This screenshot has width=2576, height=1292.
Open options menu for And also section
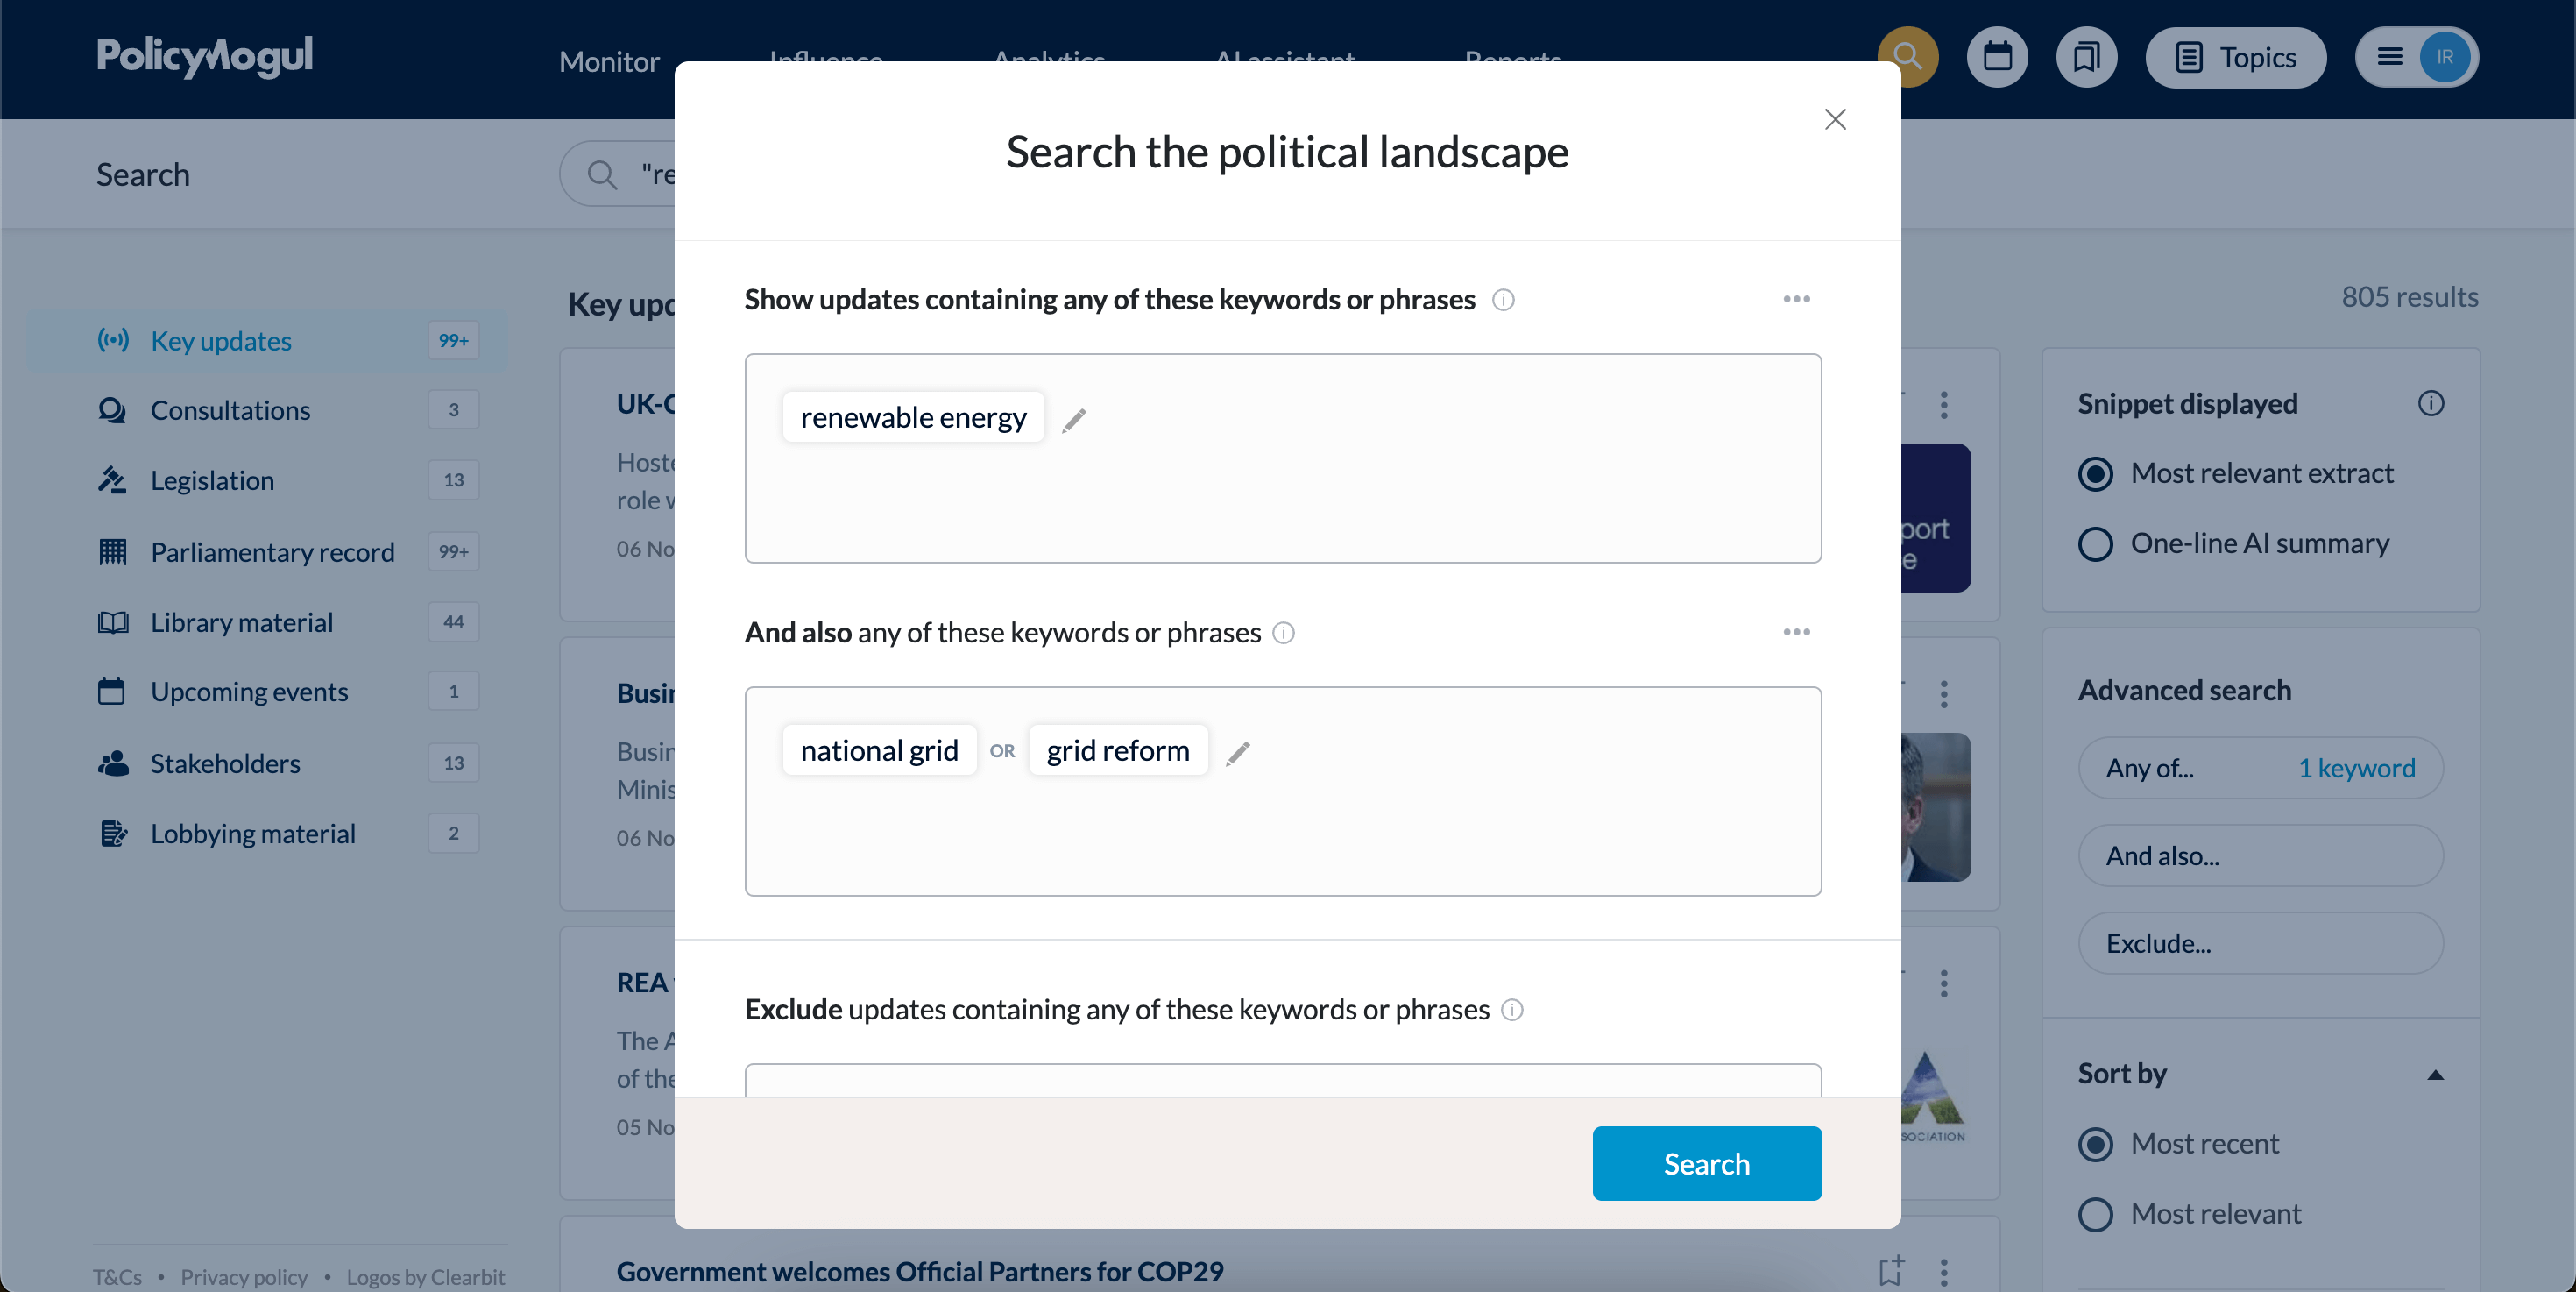1796,632
